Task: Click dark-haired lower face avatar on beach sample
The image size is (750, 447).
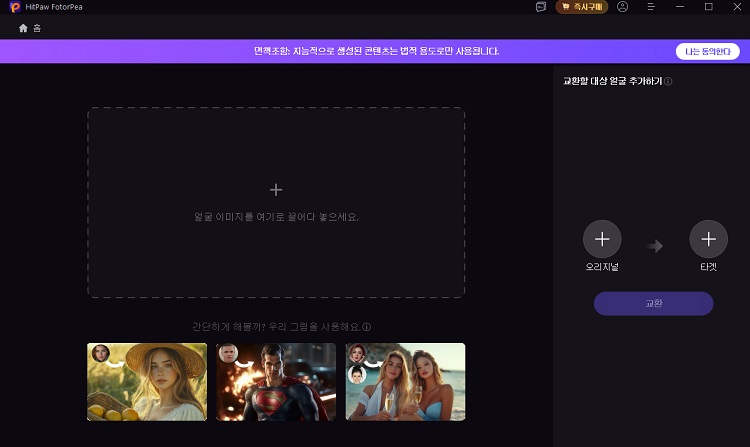Action: coord(357,374)
